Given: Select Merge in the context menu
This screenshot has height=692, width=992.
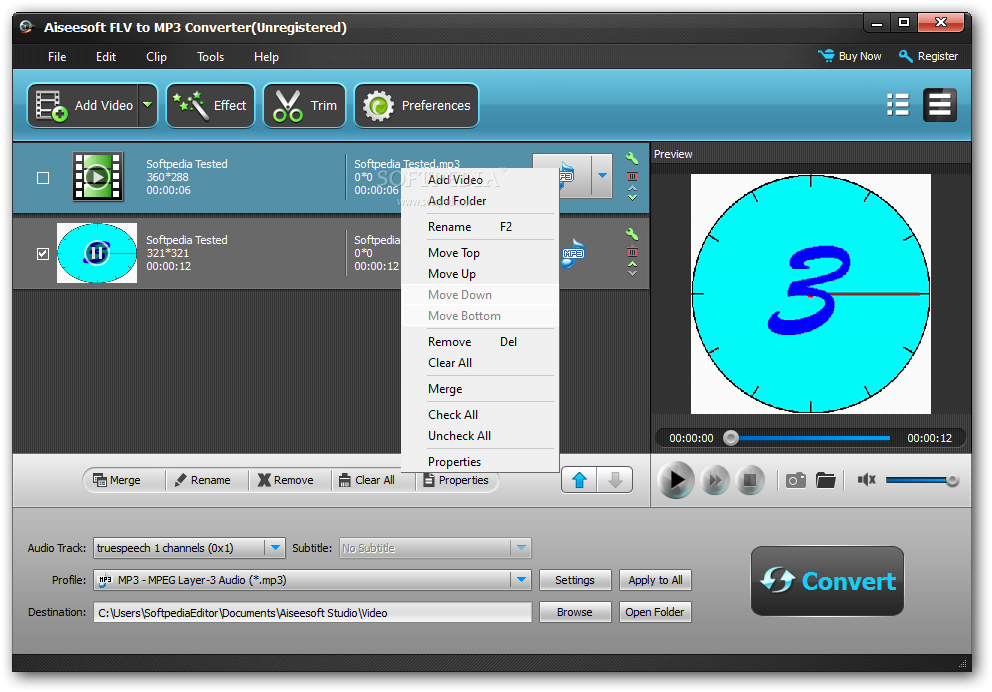Looking at the screenshot, I should click(480, 388).
